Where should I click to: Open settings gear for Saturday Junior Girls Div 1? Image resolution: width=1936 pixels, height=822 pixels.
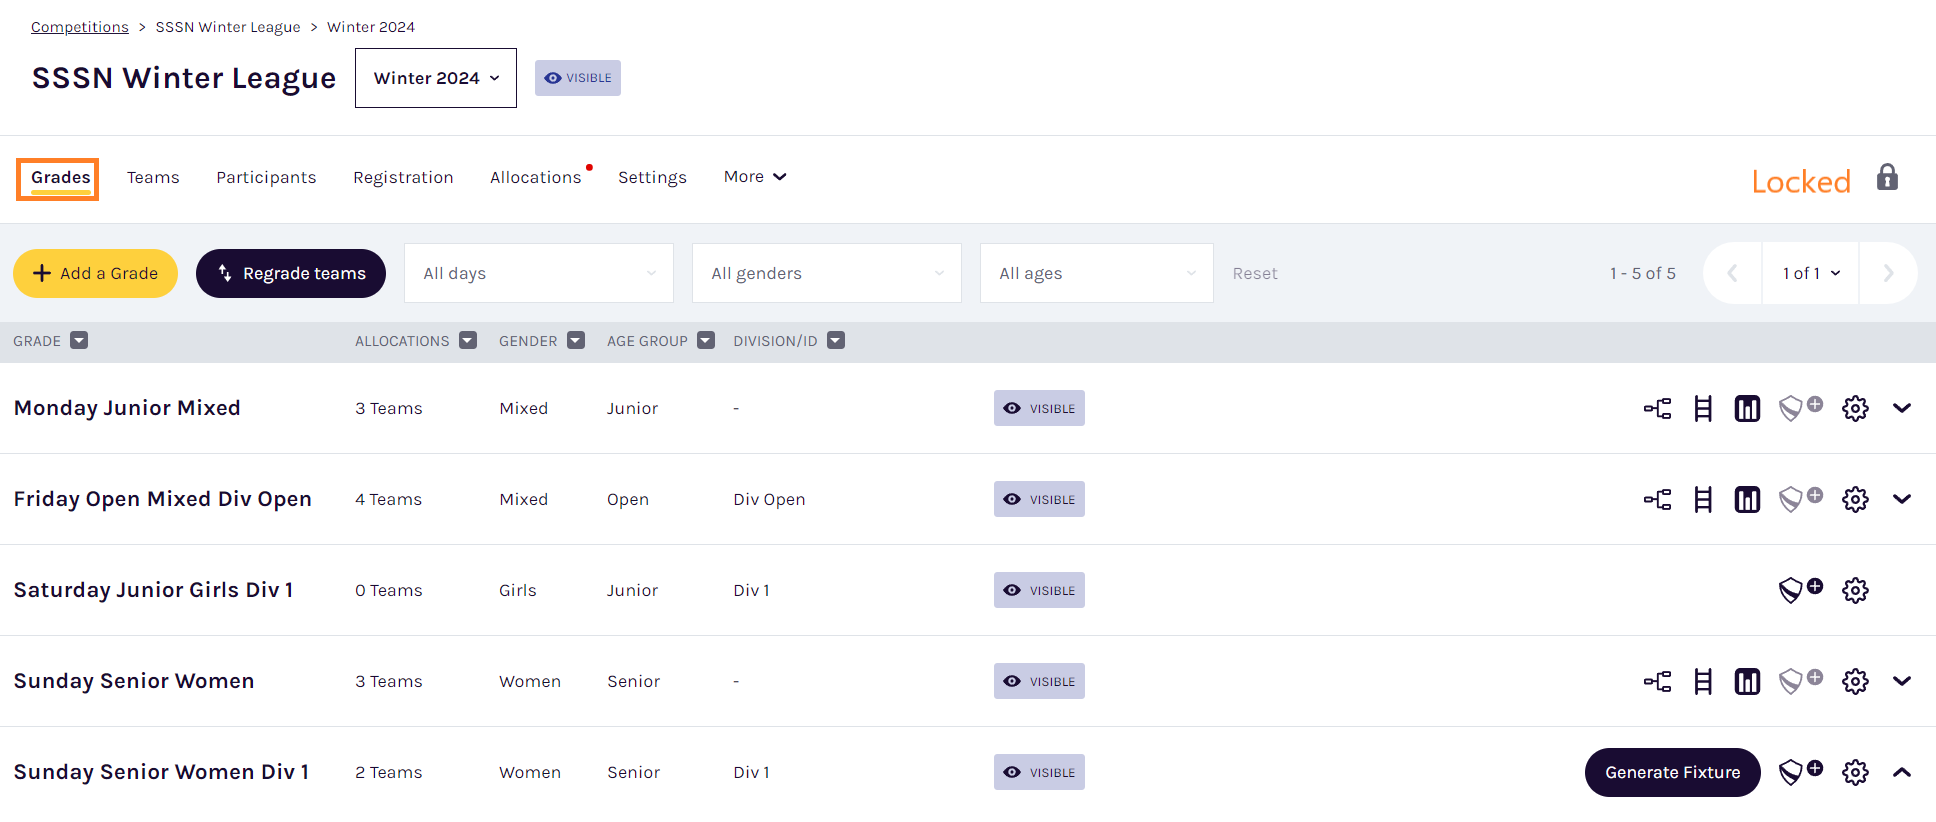tap(1855, 590)
